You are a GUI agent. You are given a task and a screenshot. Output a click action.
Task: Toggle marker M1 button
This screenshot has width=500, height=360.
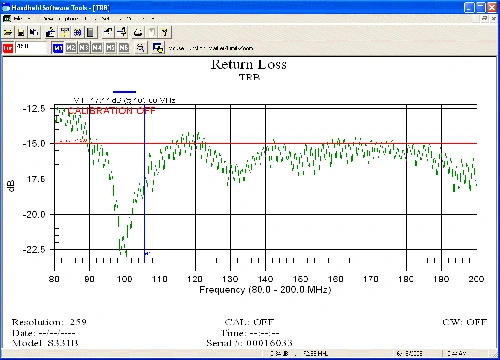58,48
